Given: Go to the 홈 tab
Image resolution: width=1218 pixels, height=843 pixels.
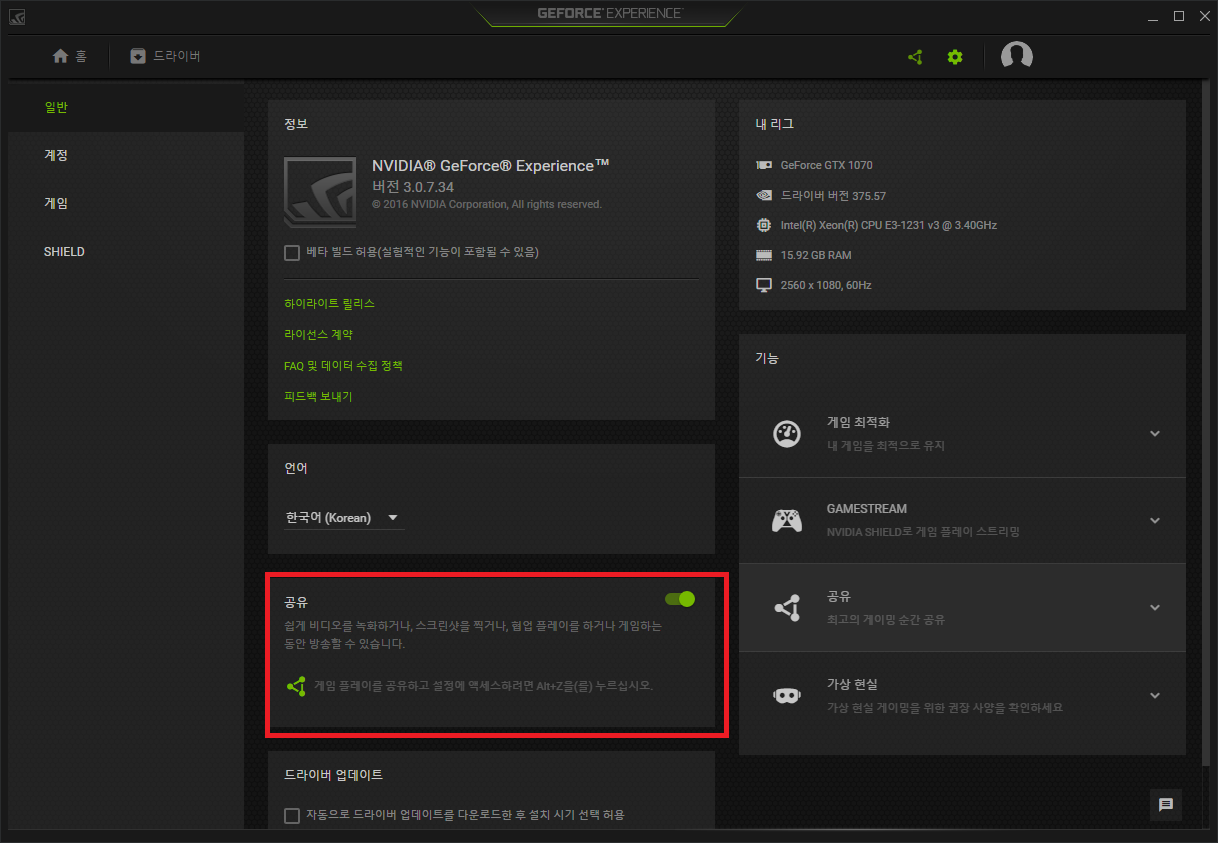Looking at the screenshot, I should 69,56.
